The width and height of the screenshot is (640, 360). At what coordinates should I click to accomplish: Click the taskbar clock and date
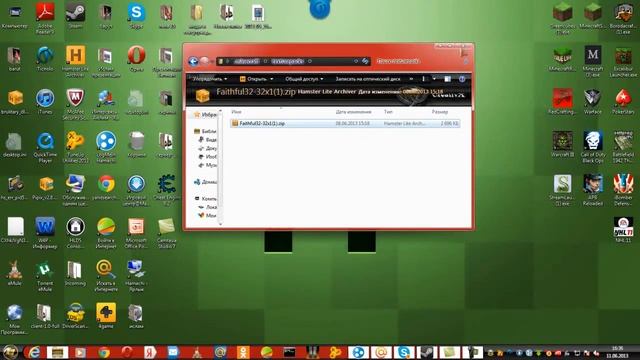point(617,352)
